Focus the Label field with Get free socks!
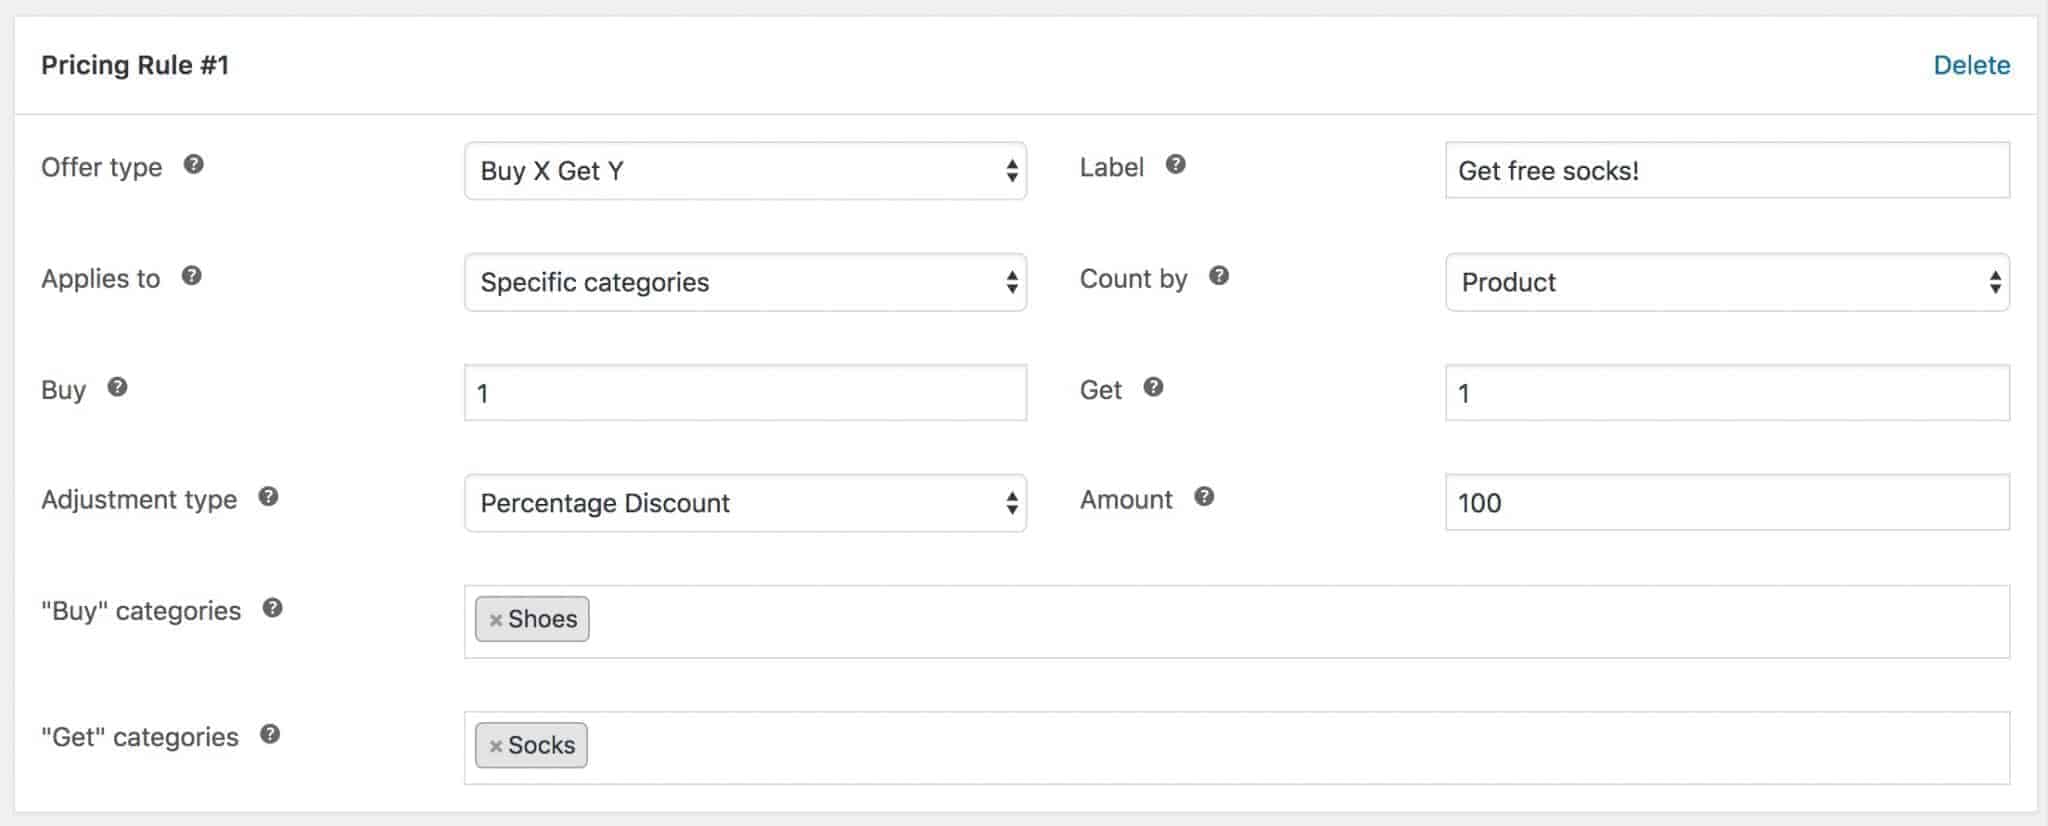Viewport: 2048px width, 826px height. pyautogui.click(x=1727, y=170)
